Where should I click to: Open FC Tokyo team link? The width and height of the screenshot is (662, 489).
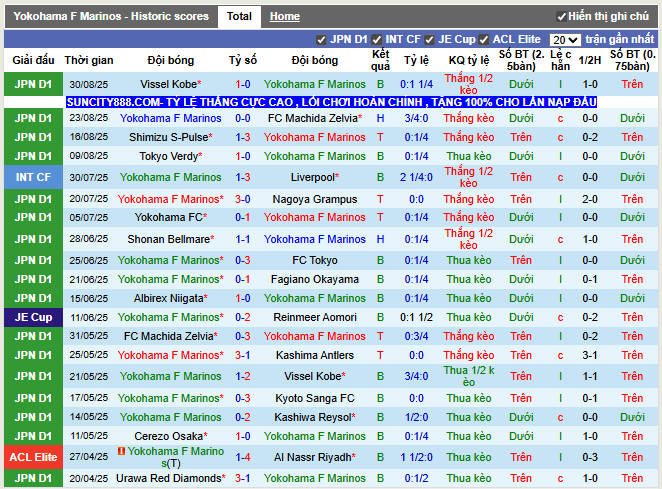pos(315,261)
